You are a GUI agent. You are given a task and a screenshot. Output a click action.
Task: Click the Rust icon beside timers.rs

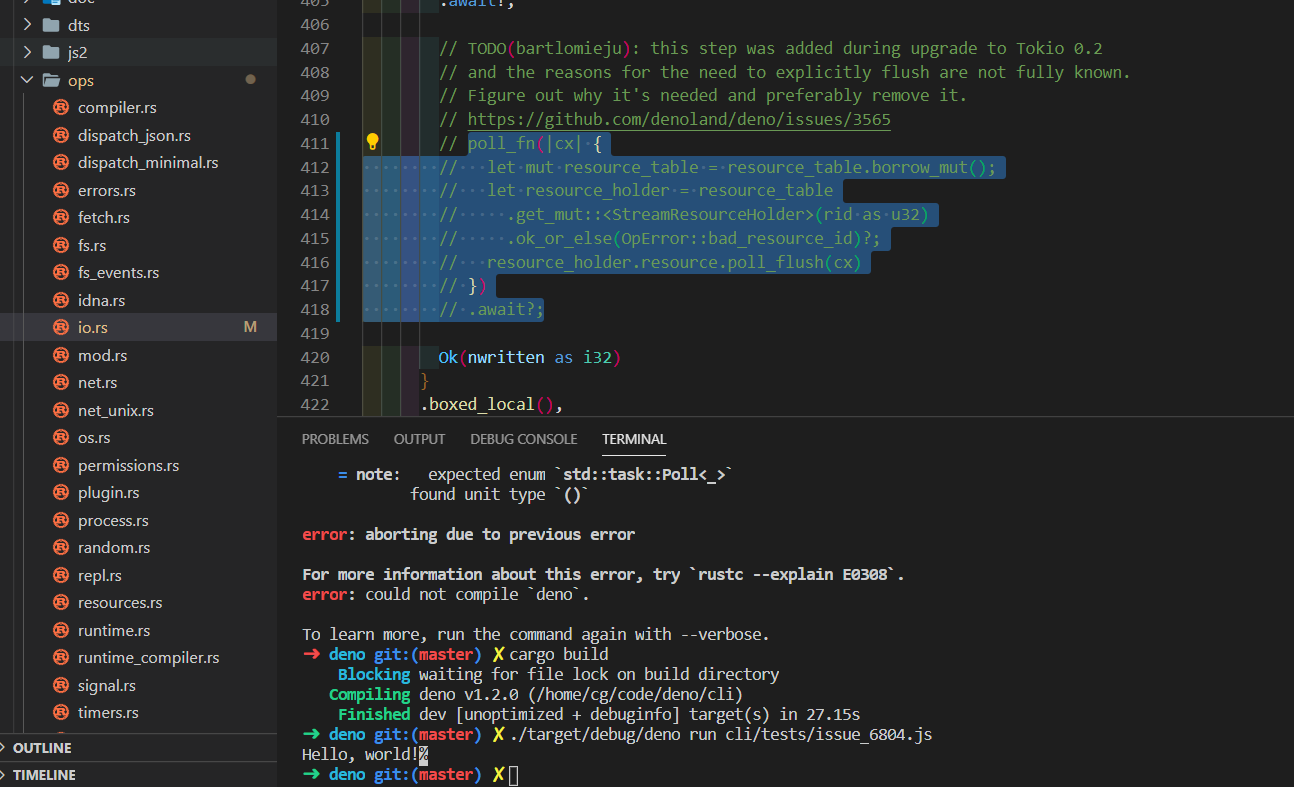point(61,713)
